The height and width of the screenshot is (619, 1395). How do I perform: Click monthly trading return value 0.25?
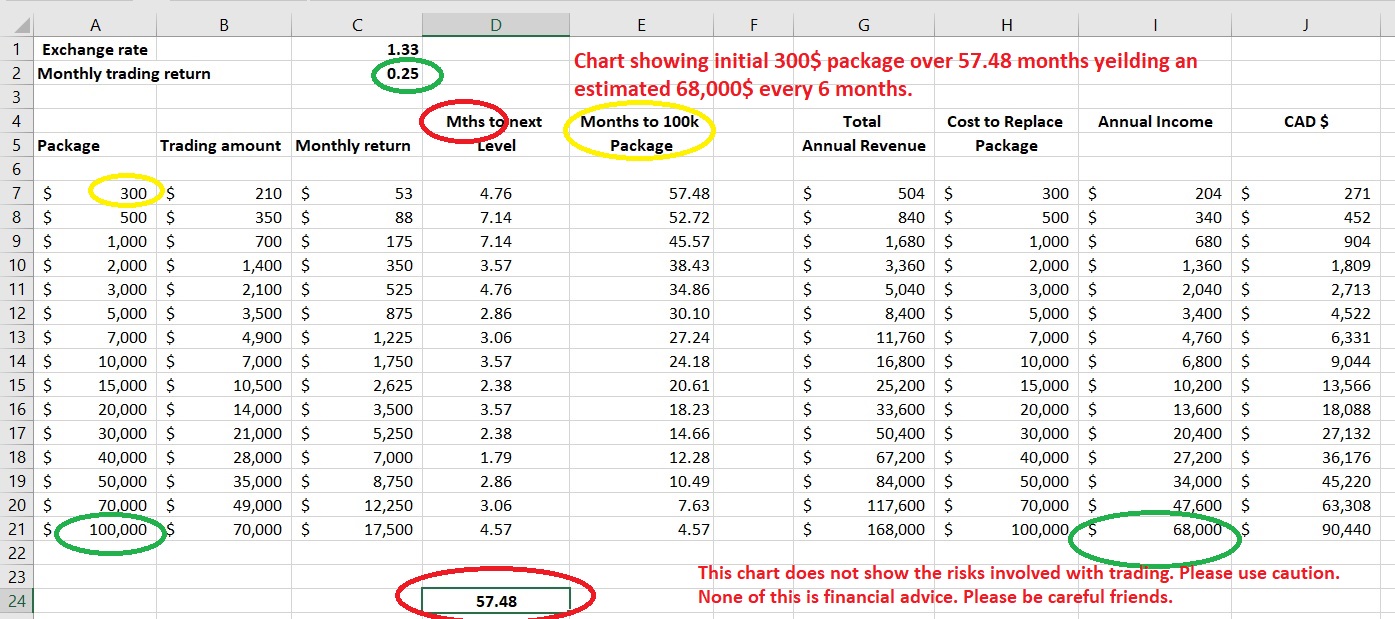point(356,73)
